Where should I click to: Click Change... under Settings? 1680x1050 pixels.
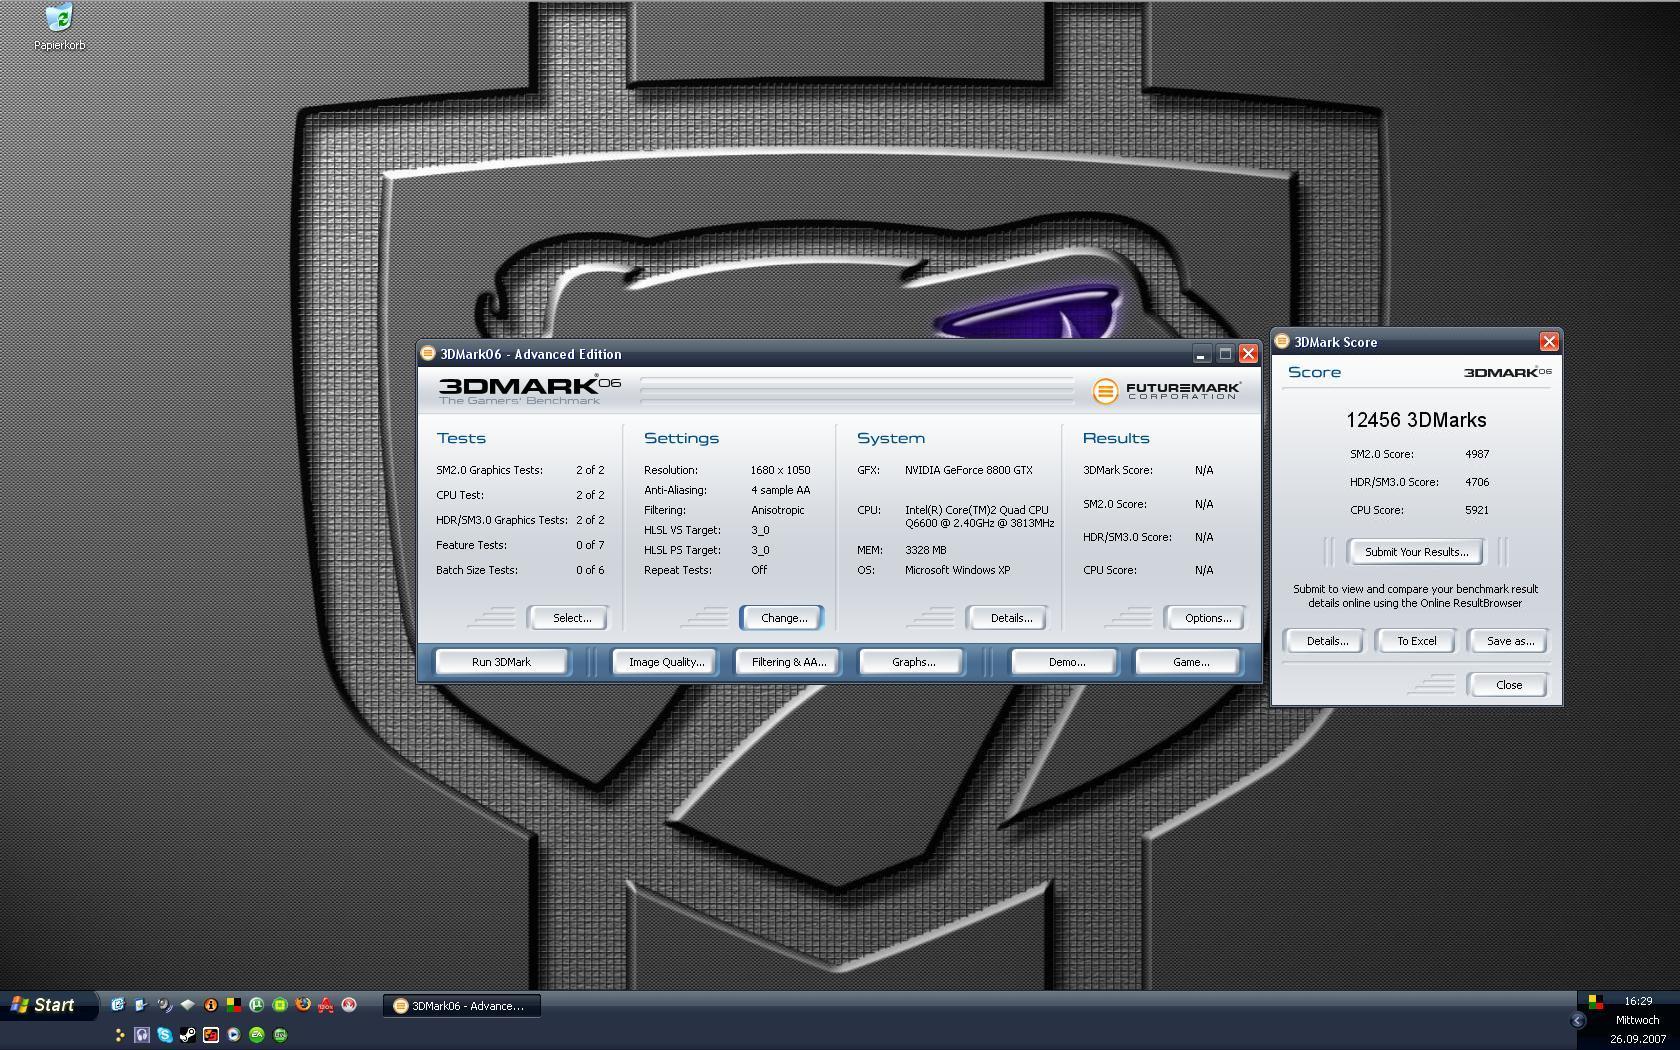click(x=783, y=618)
